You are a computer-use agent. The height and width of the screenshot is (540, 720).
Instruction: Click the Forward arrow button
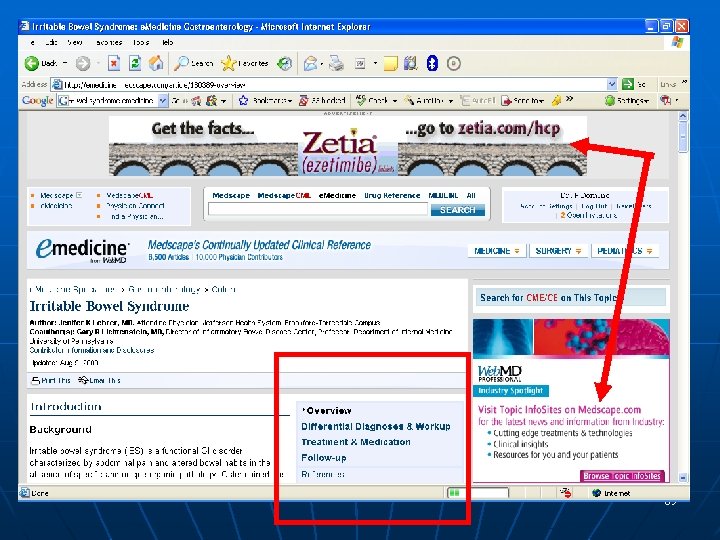[x=83, y=63]
